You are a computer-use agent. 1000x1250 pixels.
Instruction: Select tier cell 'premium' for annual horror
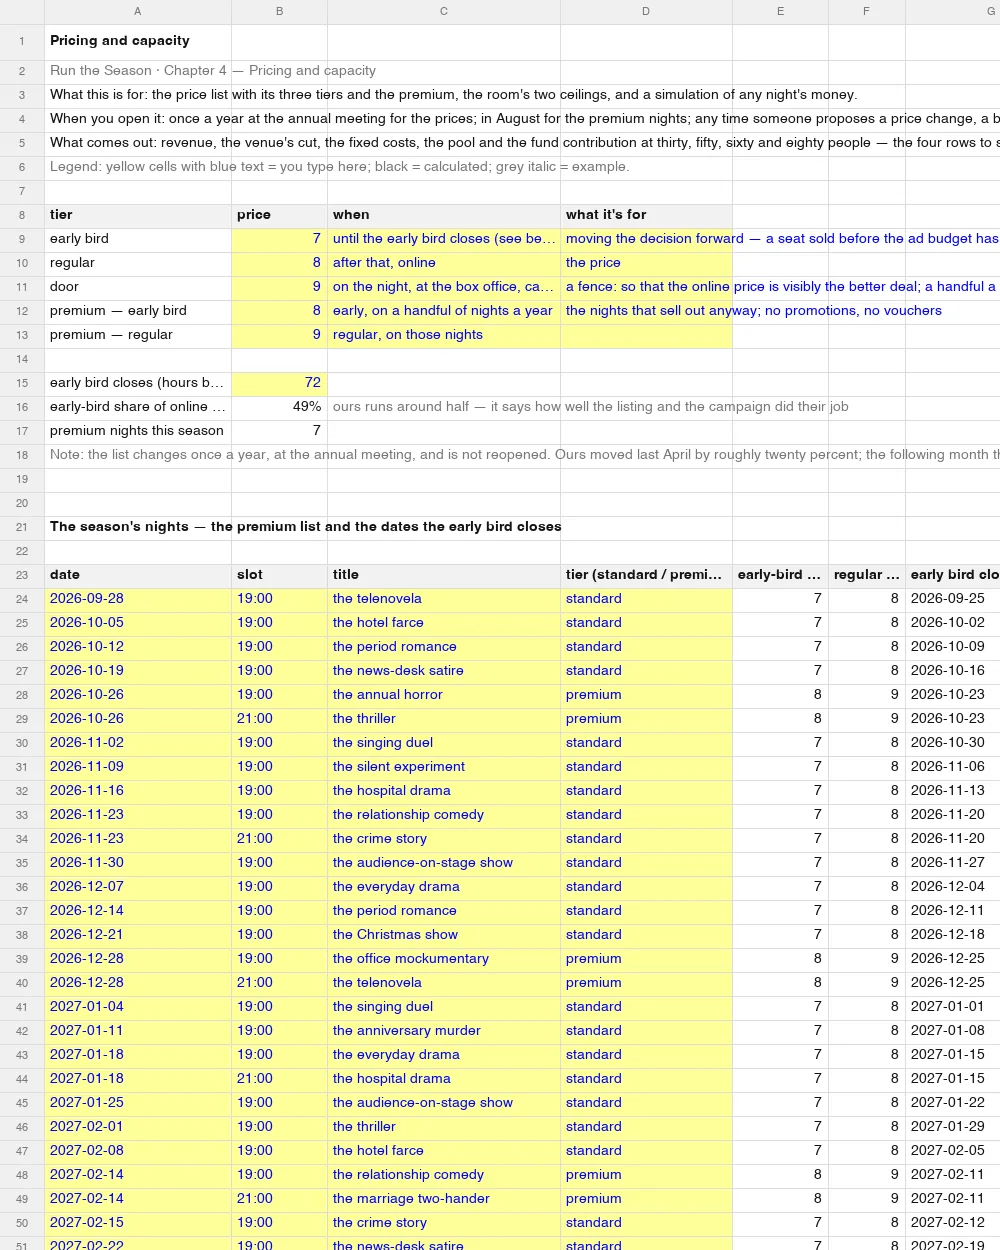(646, 695)
